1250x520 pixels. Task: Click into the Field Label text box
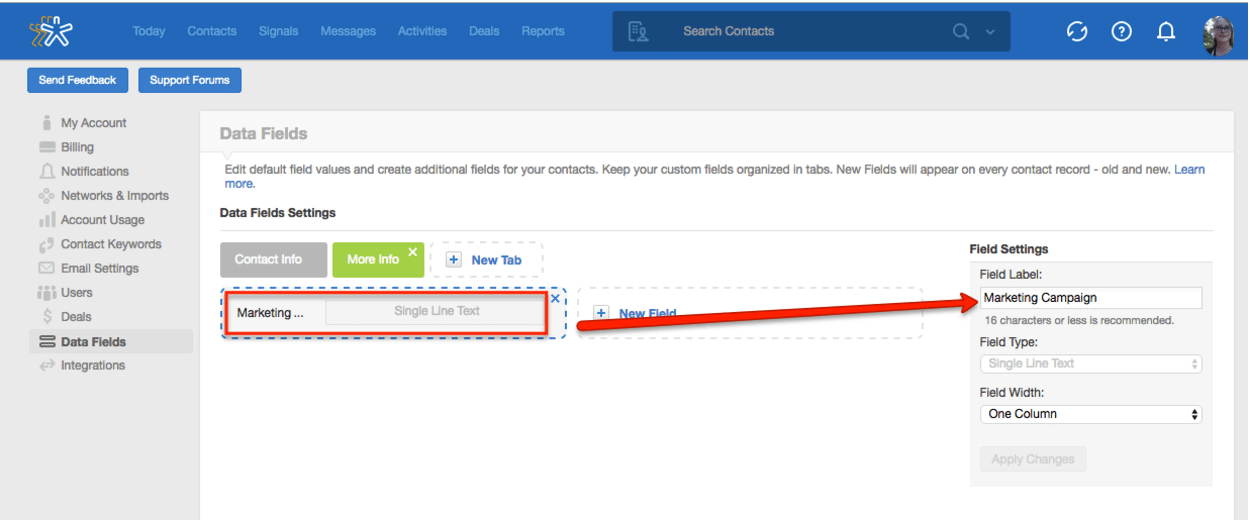tap(1091, 298)
